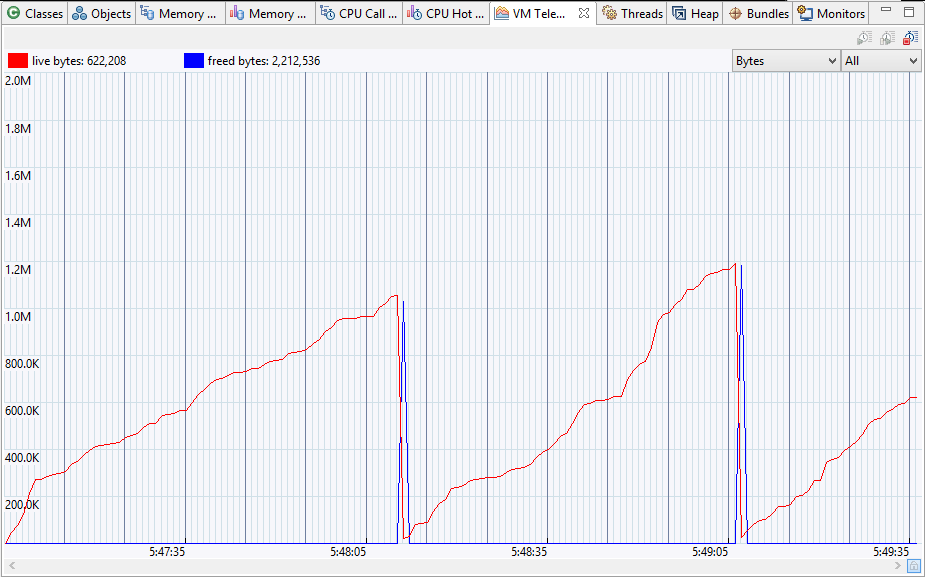Click the red live bytes color swatch
The height and width of the screenshot is (577, 925).
coord(17,61)
